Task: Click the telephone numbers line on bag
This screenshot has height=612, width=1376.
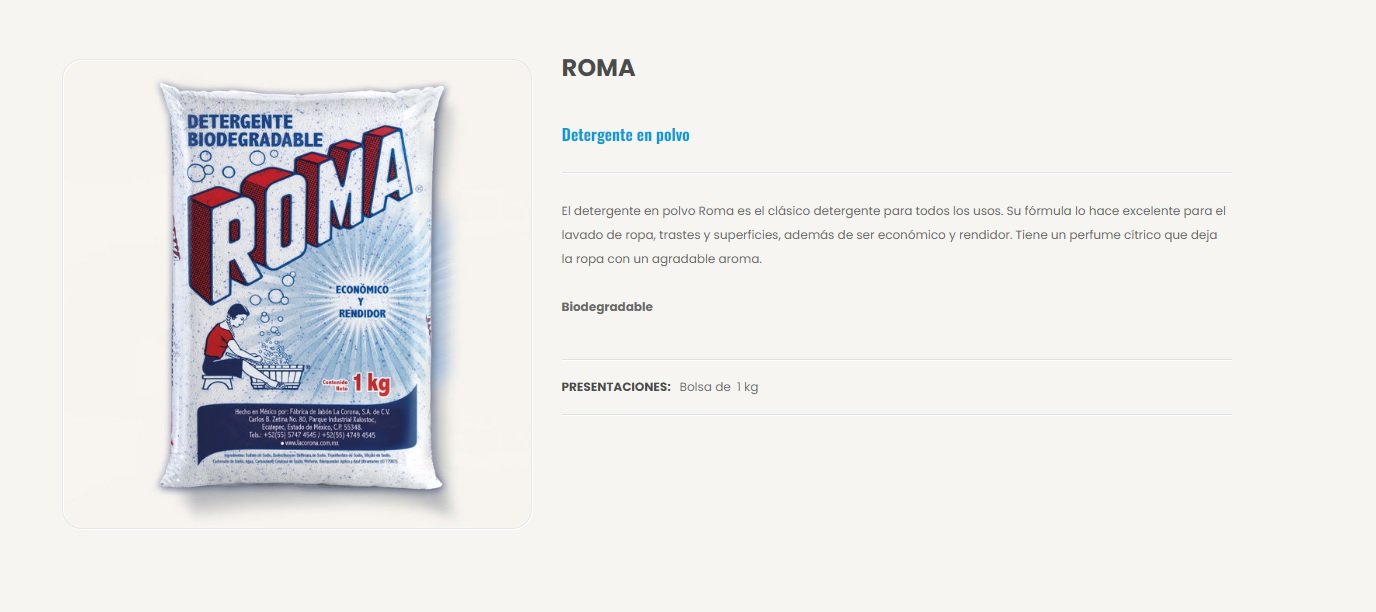Action: pyautogui.click(x=313, y=435)
